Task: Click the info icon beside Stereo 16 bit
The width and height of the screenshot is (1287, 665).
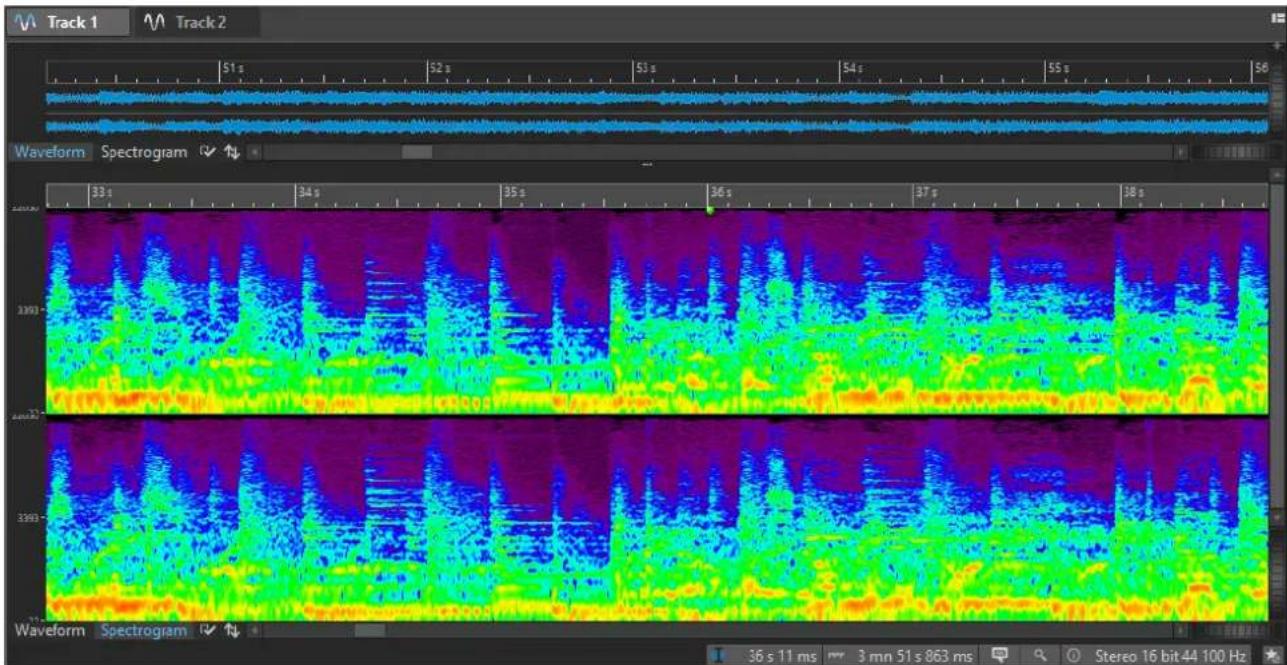Action: coord(1073,655)
